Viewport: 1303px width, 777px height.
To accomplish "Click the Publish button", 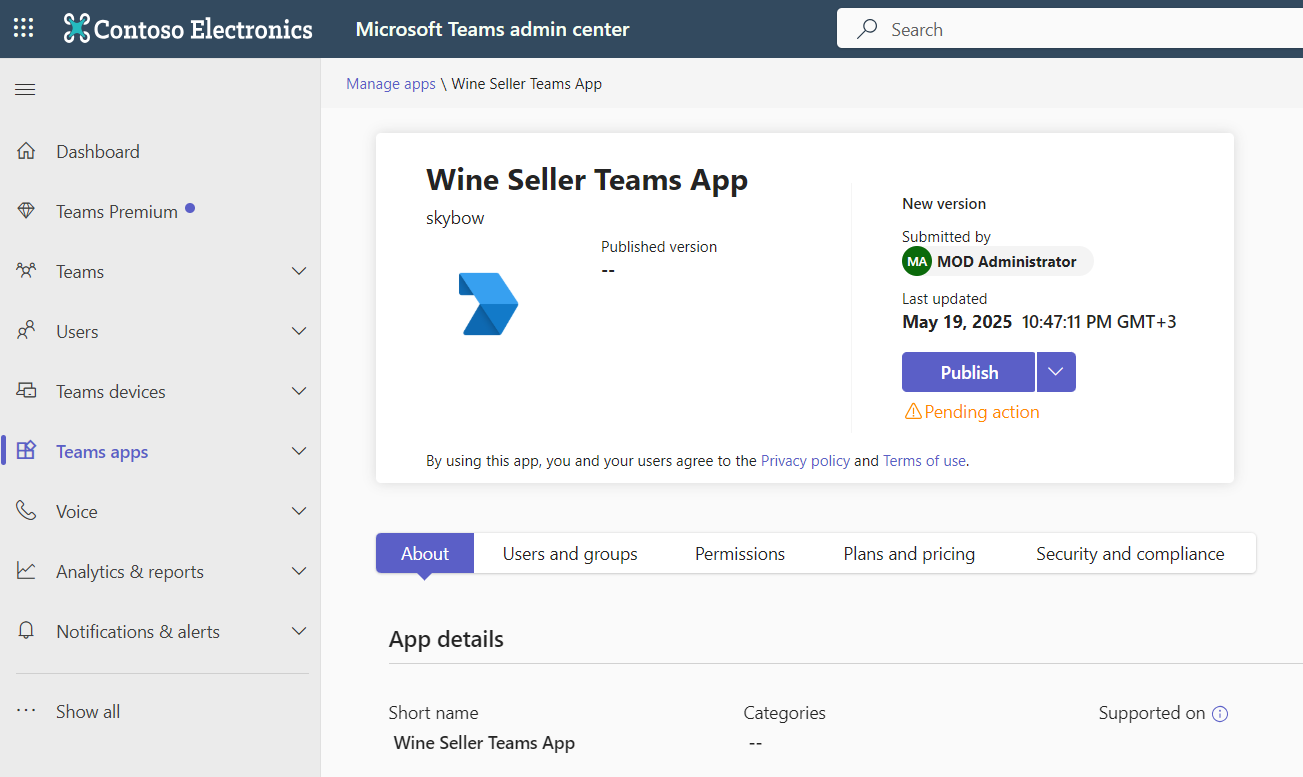I will click(968, 372).
